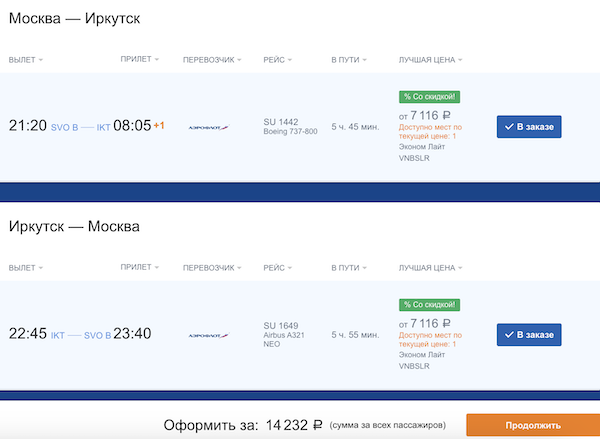Select the В пути column header for Иркутск — Москва
The height and width of the screenshot is (439, 600).
tap(348, 268)
